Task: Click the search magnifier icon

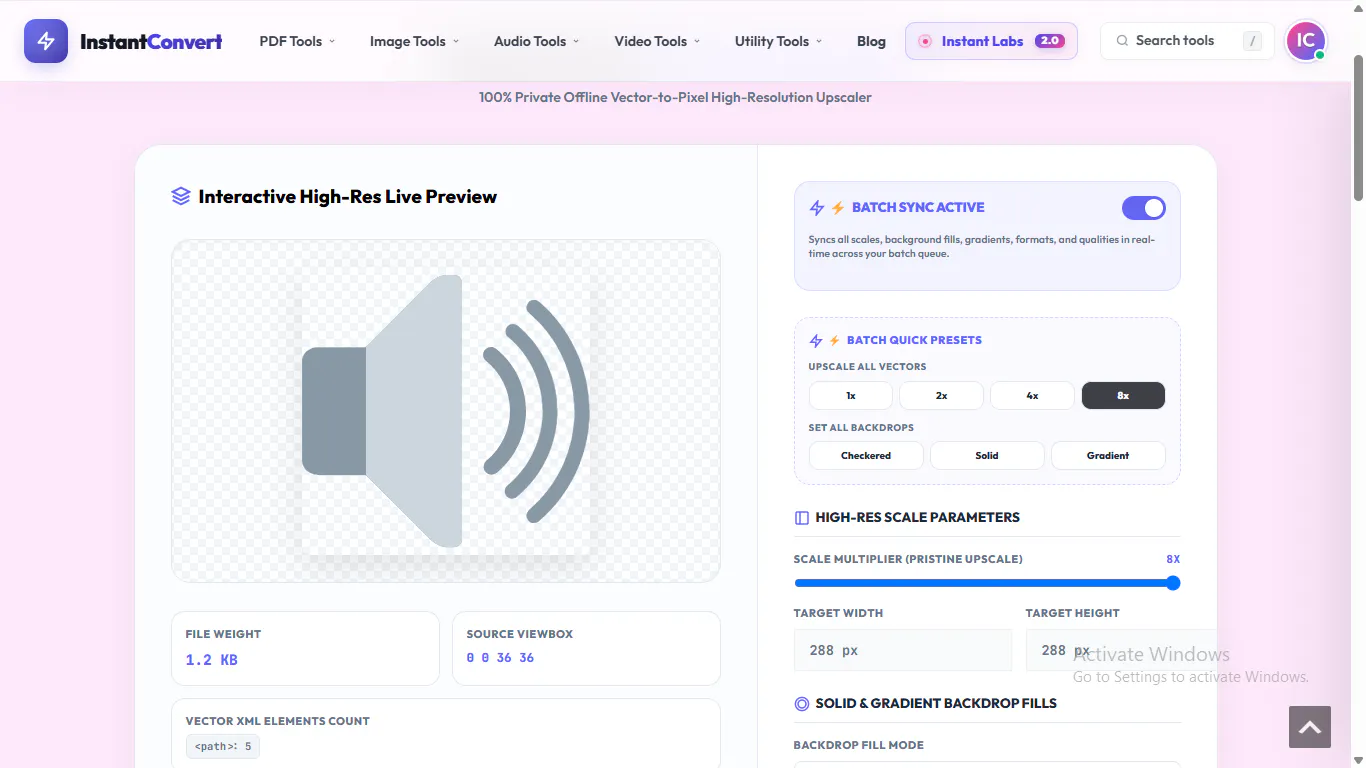Action: pos(1123,41)
